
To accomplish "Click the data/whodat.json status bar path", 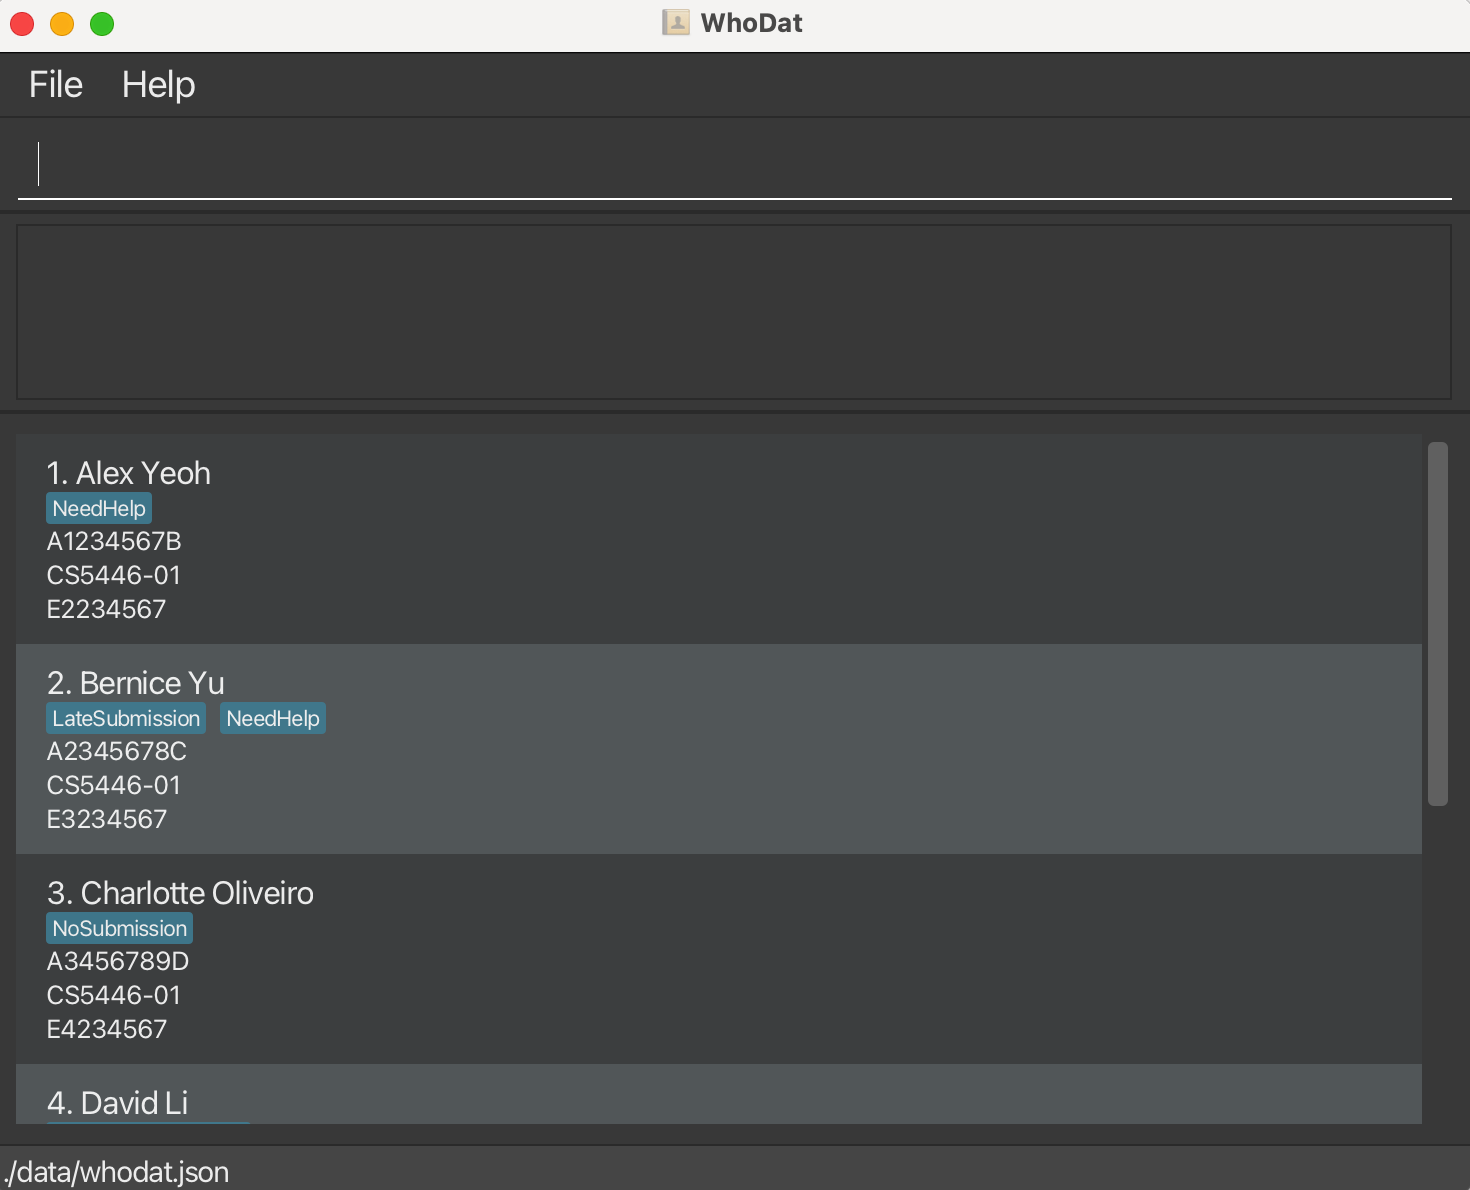I will click(117, 1172).
